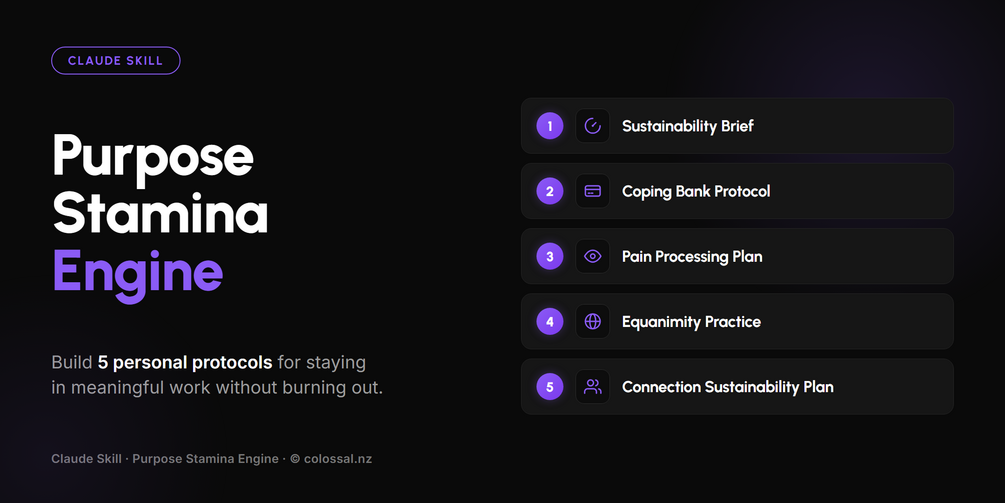Click the CLAUDE SKILL pill badge
Screen dimensions: 1005x503
(x=115, y=61)
